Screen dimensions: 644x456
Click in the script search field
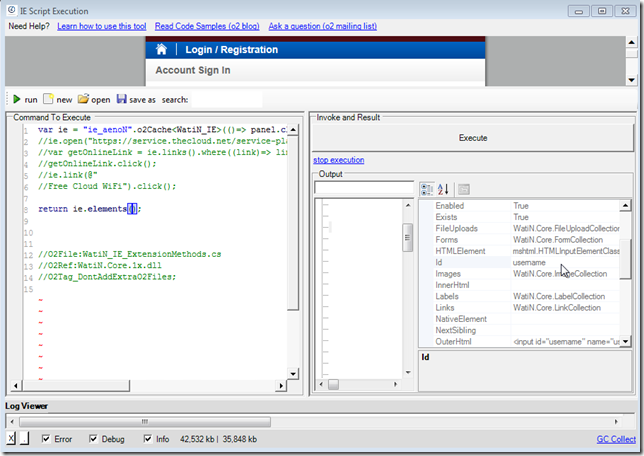click(x=226, y=100)
